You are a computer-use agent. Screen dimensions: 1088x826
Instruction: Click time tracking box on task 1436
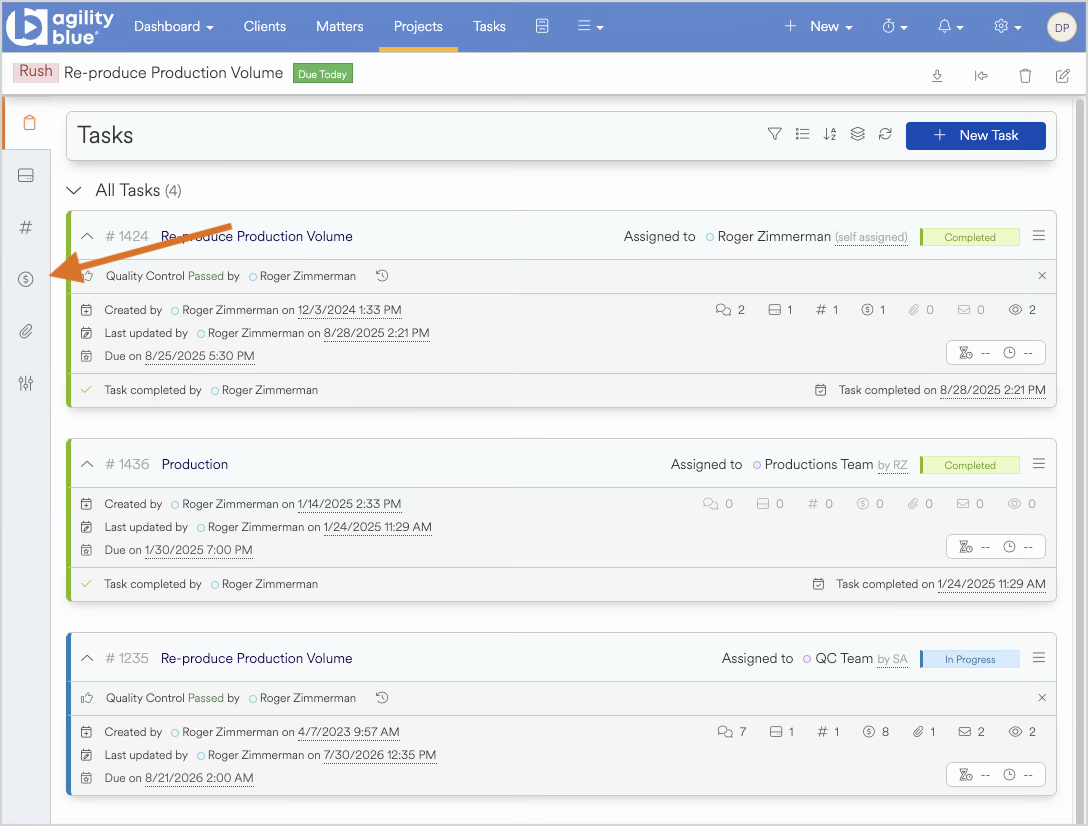point(996,546)
